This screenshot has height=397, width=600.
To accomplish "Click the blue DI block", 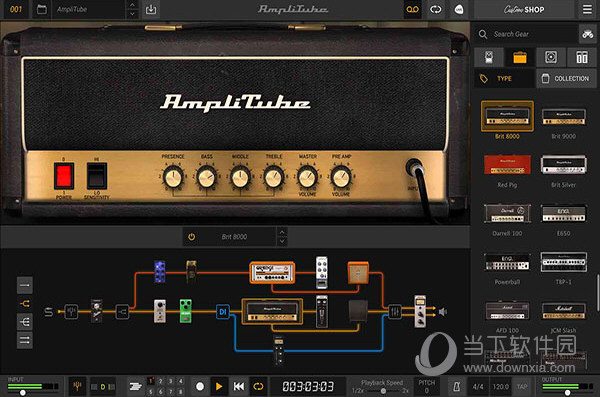I will 222,312.
